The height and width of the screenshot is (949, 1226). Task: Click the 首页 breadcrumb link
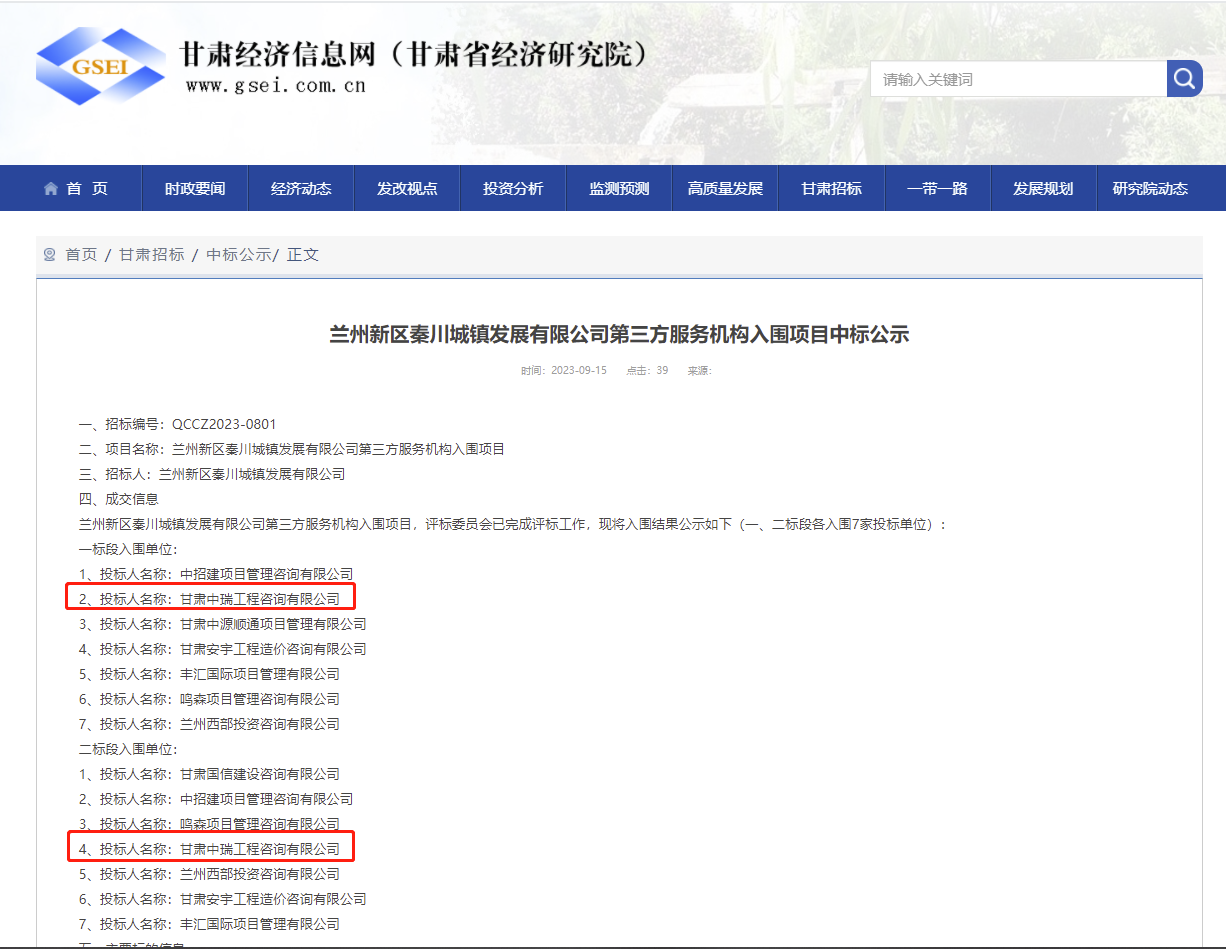[81, 254]
